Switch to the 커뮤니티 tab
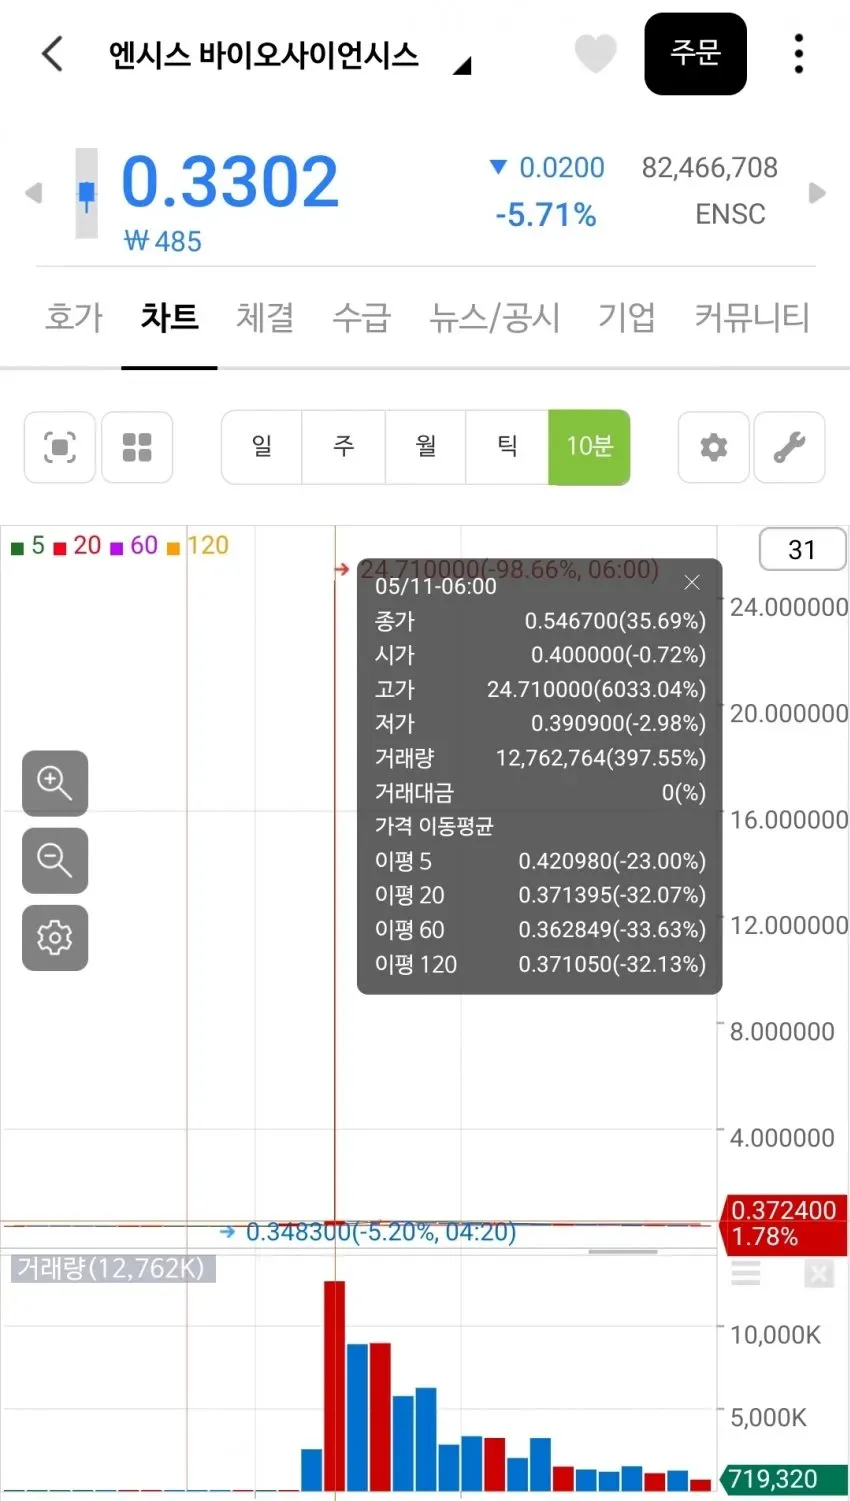Viewport: 850px width, 1501px height. tap(752, 318)
